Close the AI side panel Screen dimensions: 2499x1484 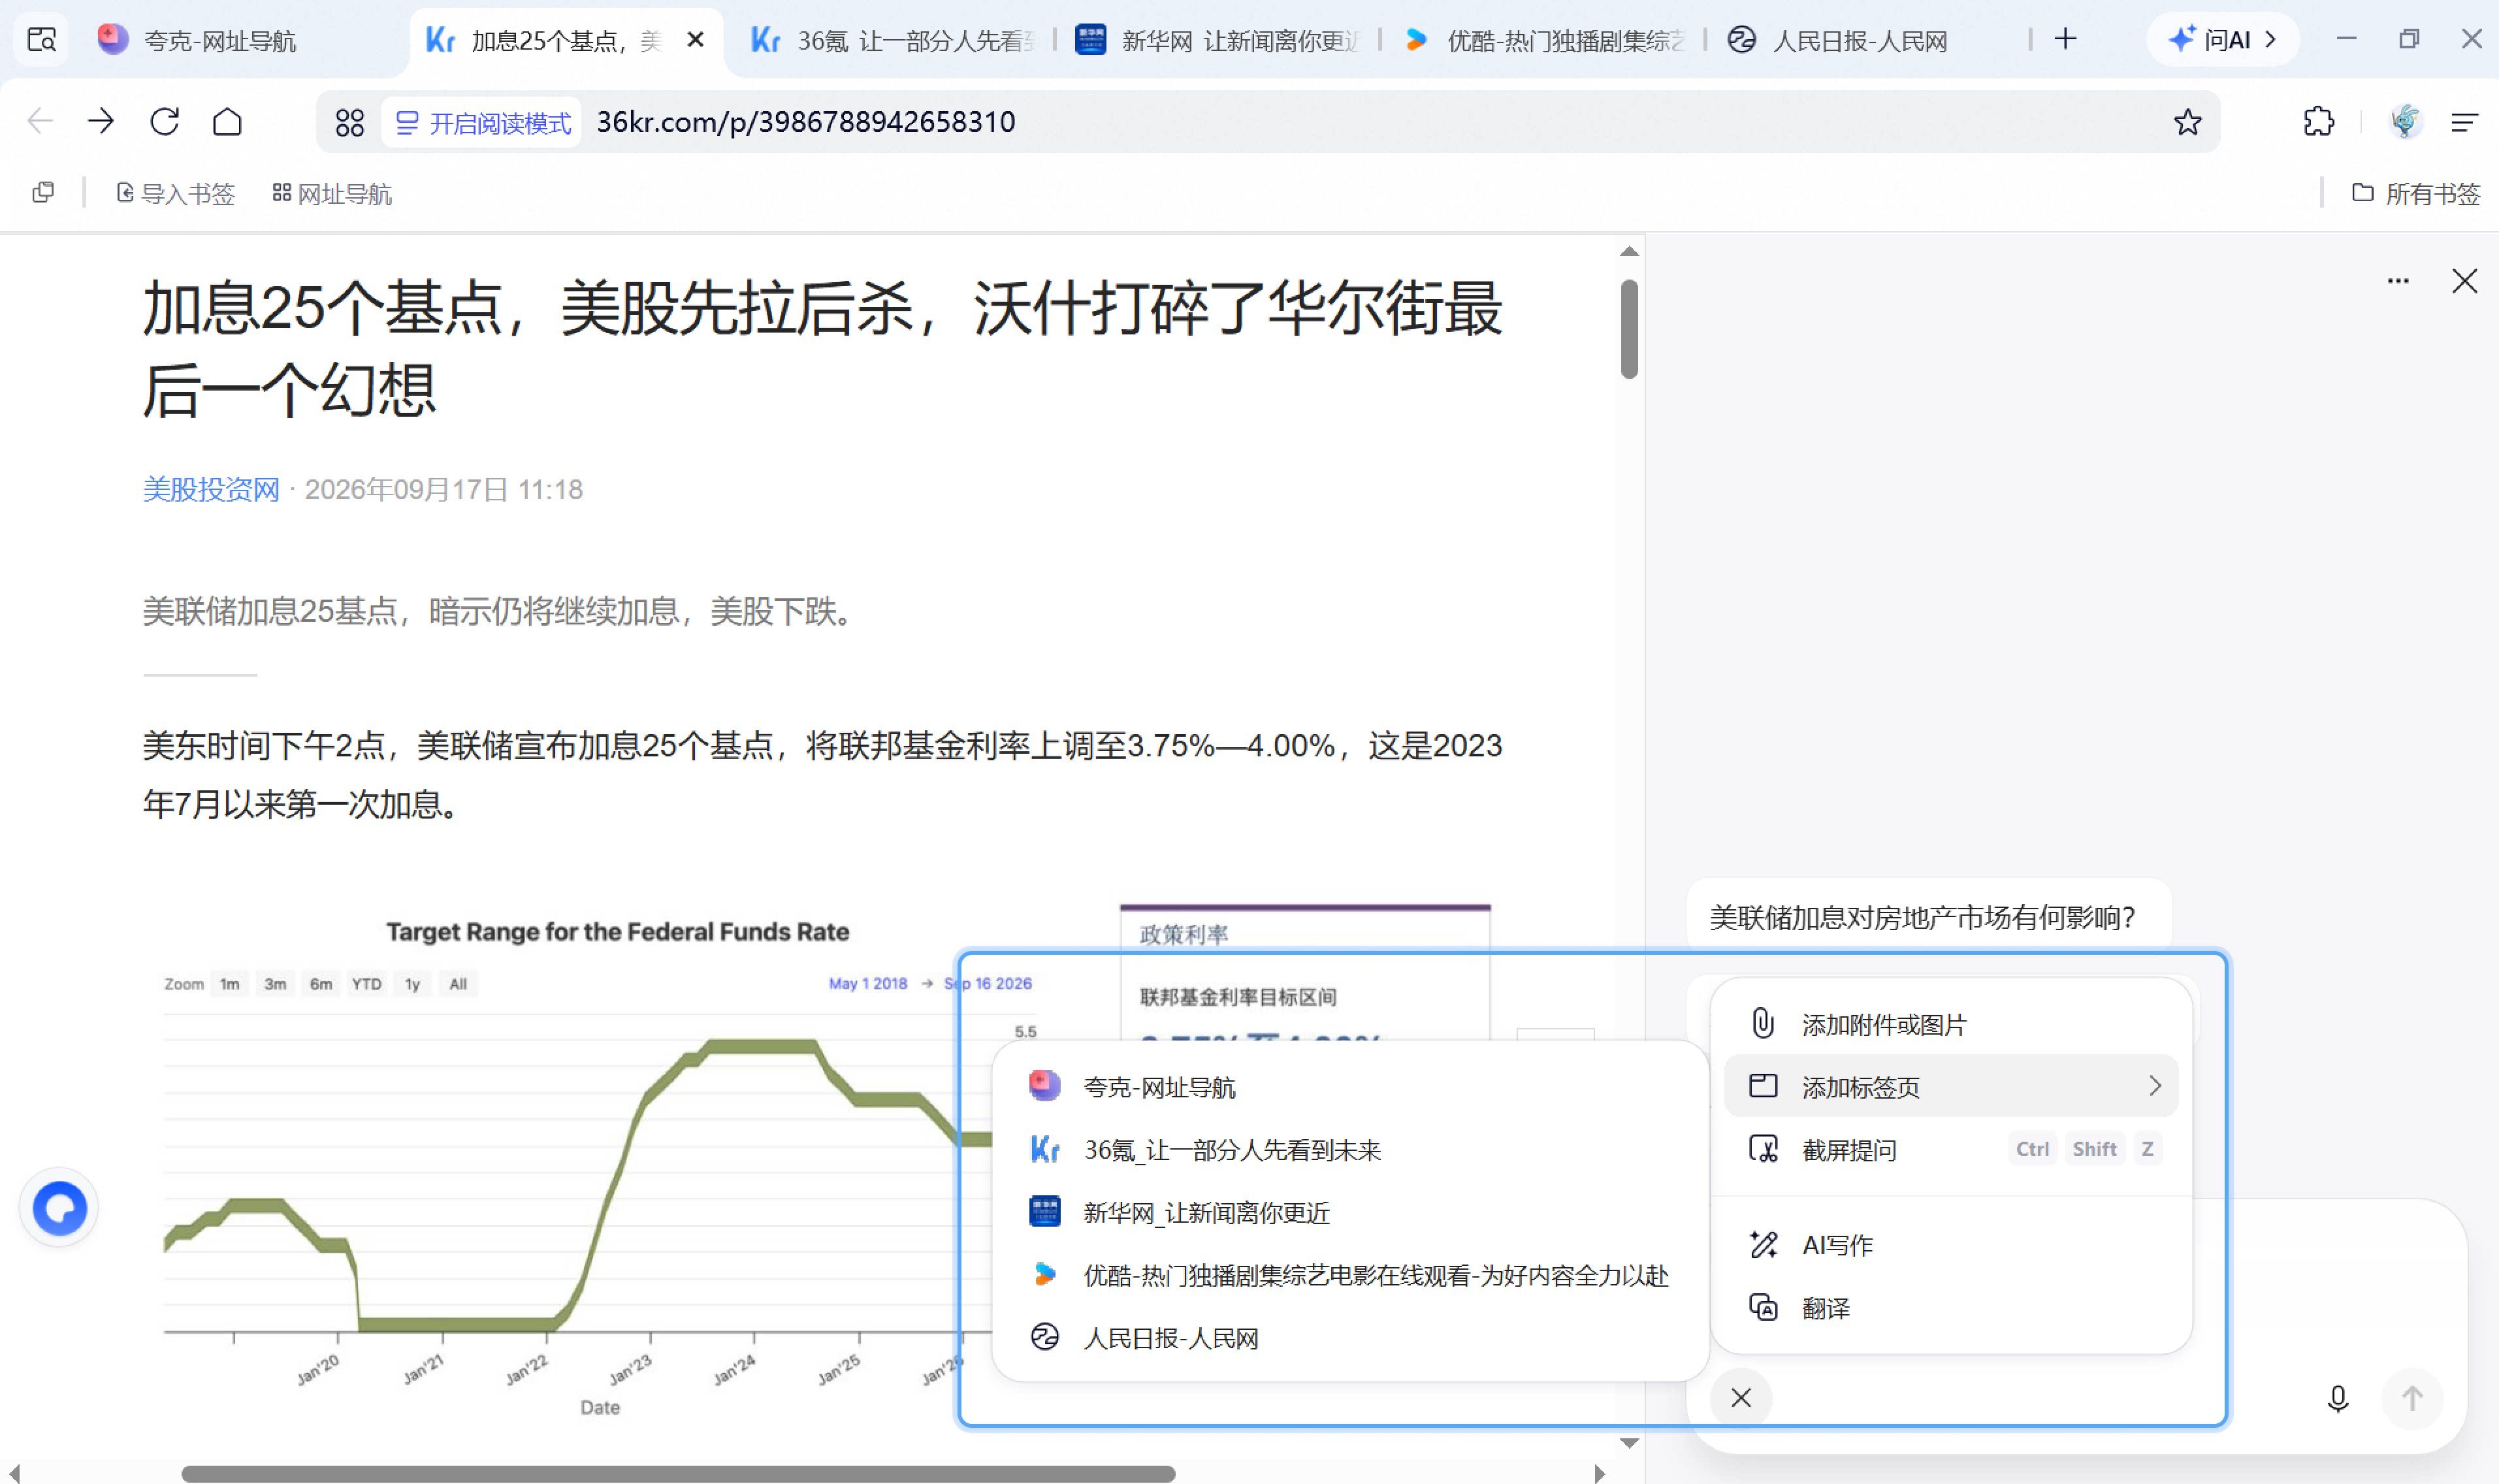[x=2464, y=281]
